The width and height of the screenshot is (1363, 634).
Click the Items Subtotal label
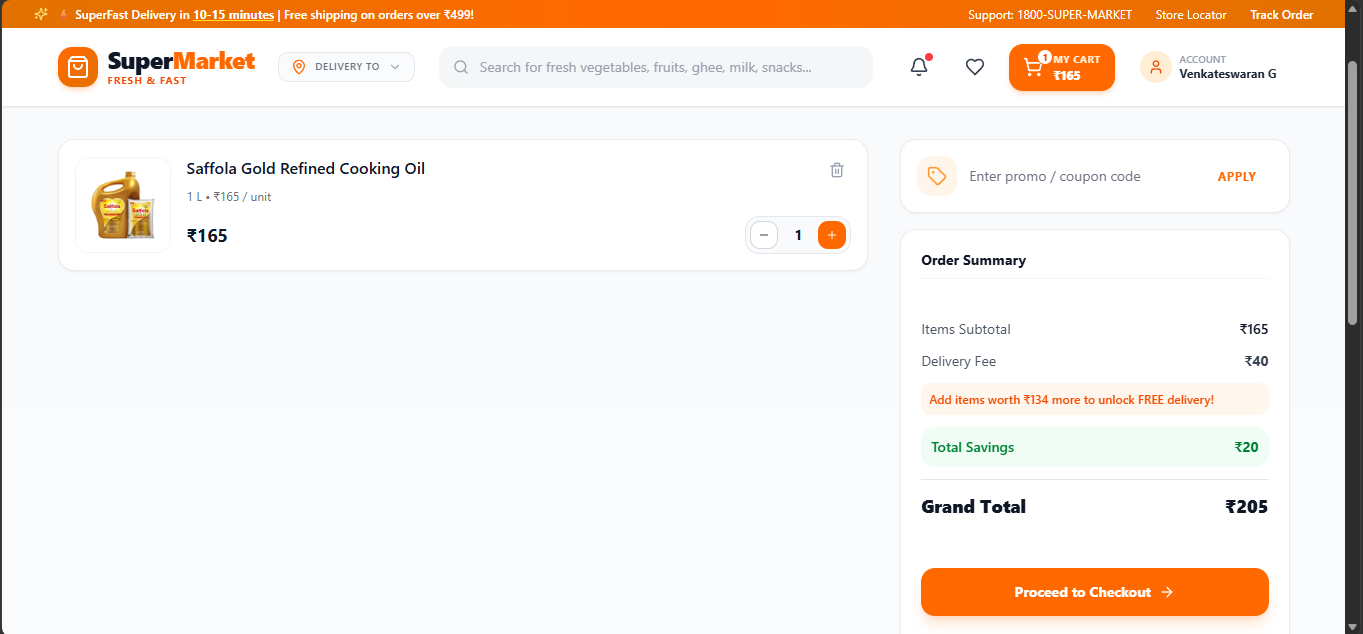pyautogui.click(x=966, y=329)
